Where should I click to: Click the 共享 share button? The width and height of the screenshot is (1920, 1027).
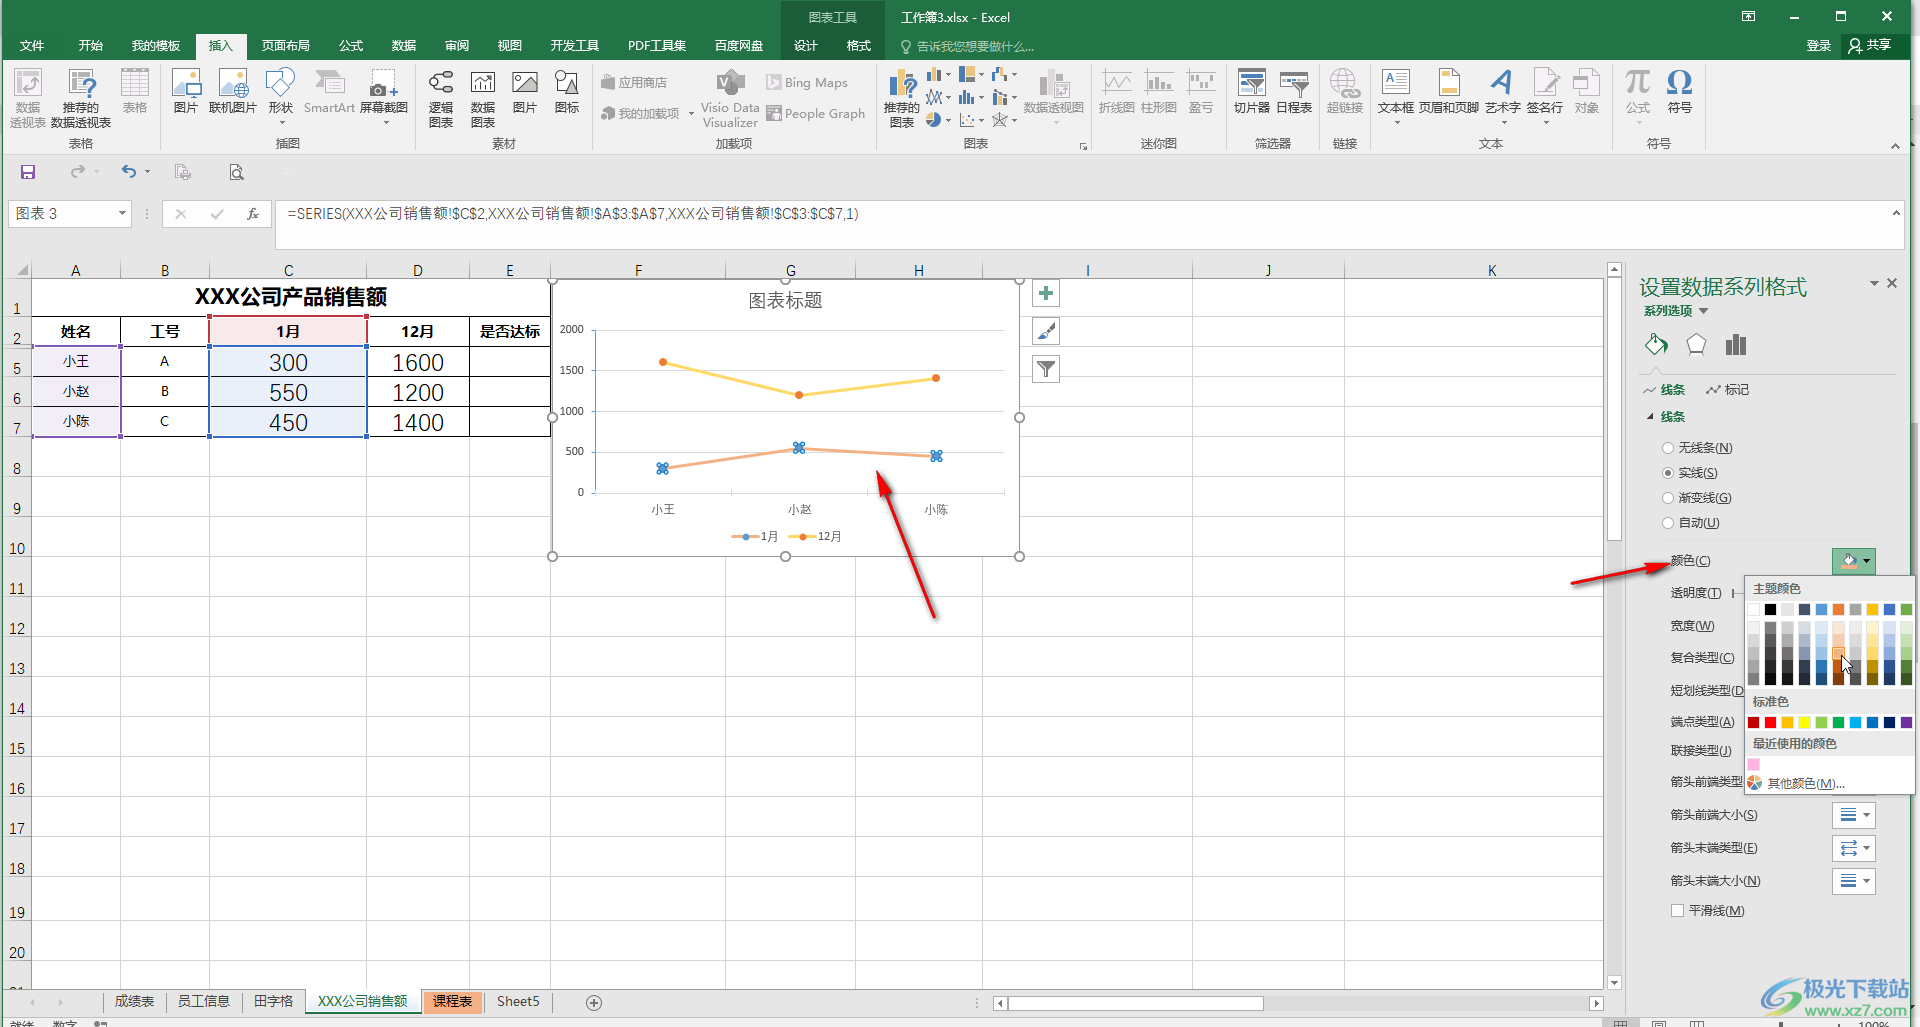point(1870,46)
